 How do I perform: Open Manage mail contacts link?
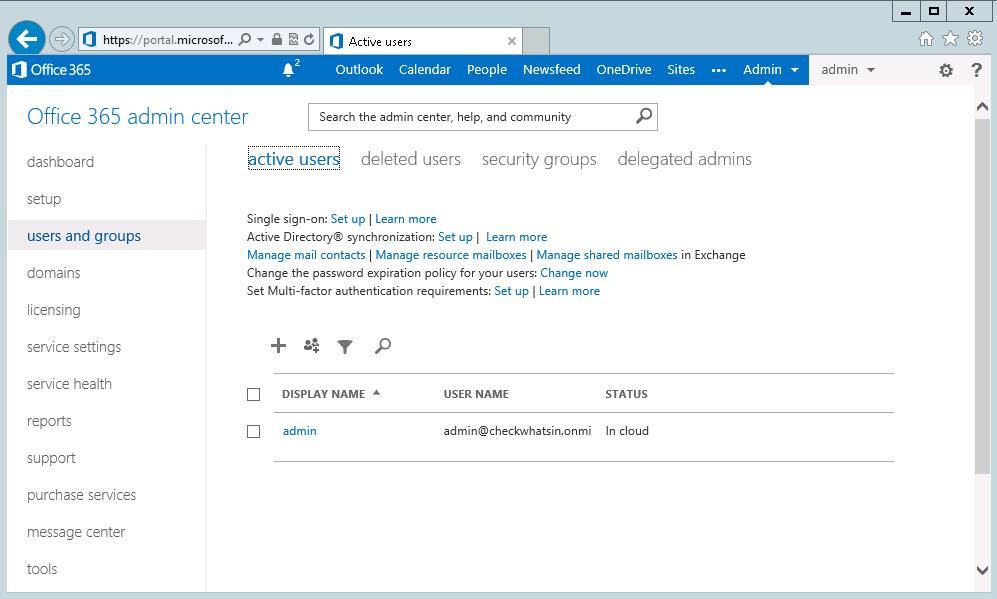coord(306,255)
